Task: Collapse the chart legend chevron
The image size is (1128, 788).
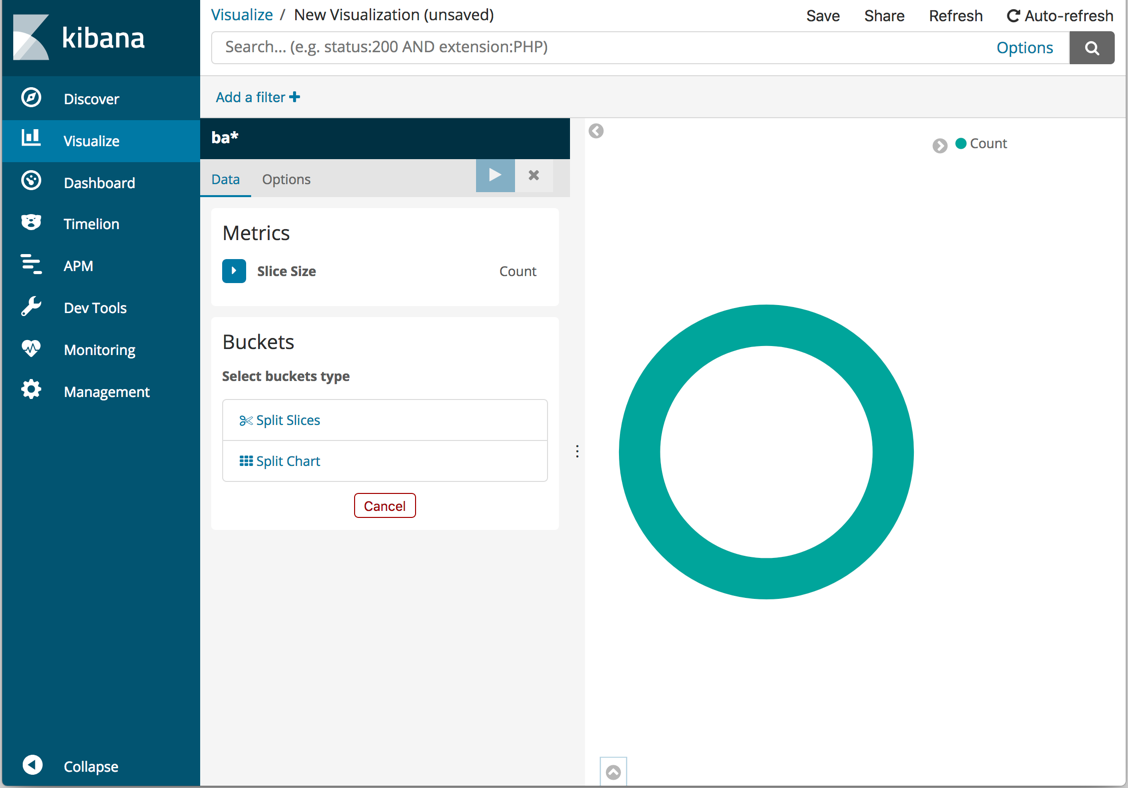Action: pyautogui.click(x=940, y=144)
